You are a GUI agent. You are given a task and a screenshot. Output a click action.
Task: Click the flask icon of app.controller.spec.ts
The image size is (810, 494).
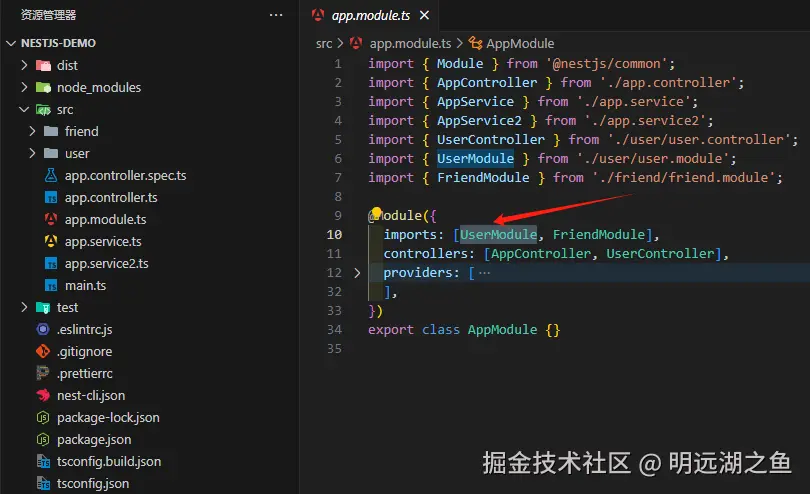pyautogui.click(x=51, y=175)
